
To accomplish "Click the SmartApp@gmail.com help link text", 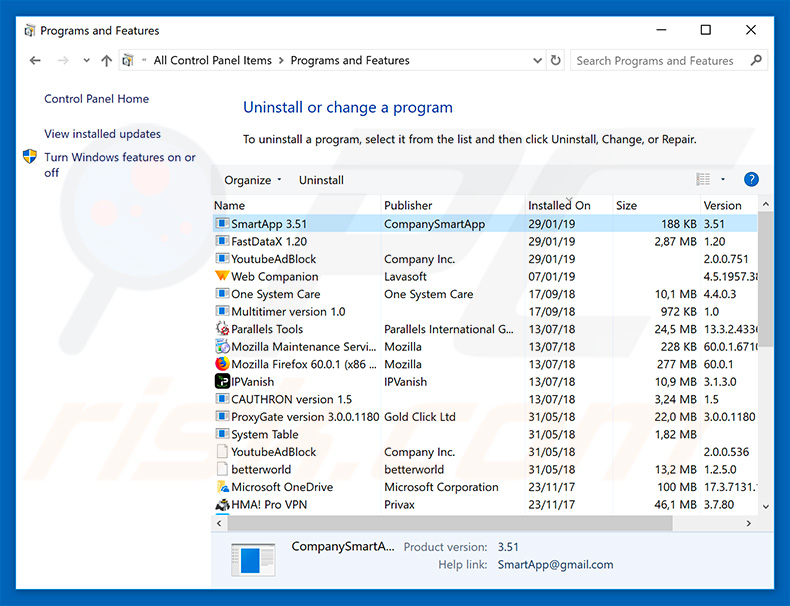I will [556, 565].
